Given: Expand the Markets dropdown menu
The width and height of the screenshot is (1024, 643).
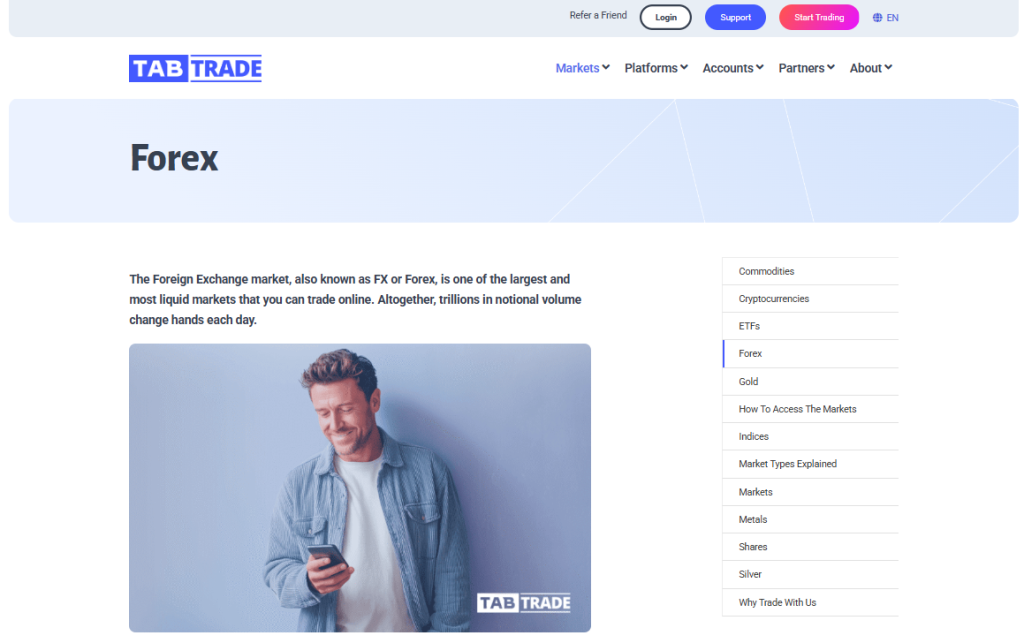Looking at the screenshot, I should coord(583,68).
